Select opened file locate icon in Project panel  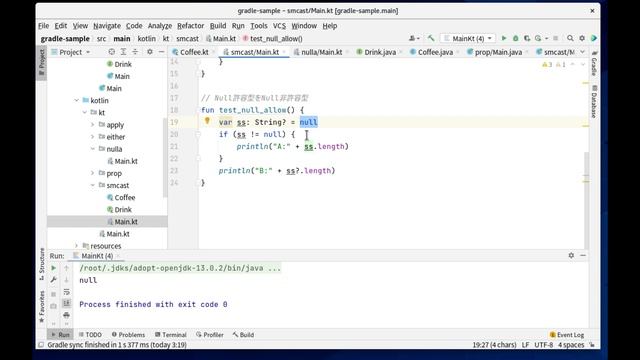[111, 52]
